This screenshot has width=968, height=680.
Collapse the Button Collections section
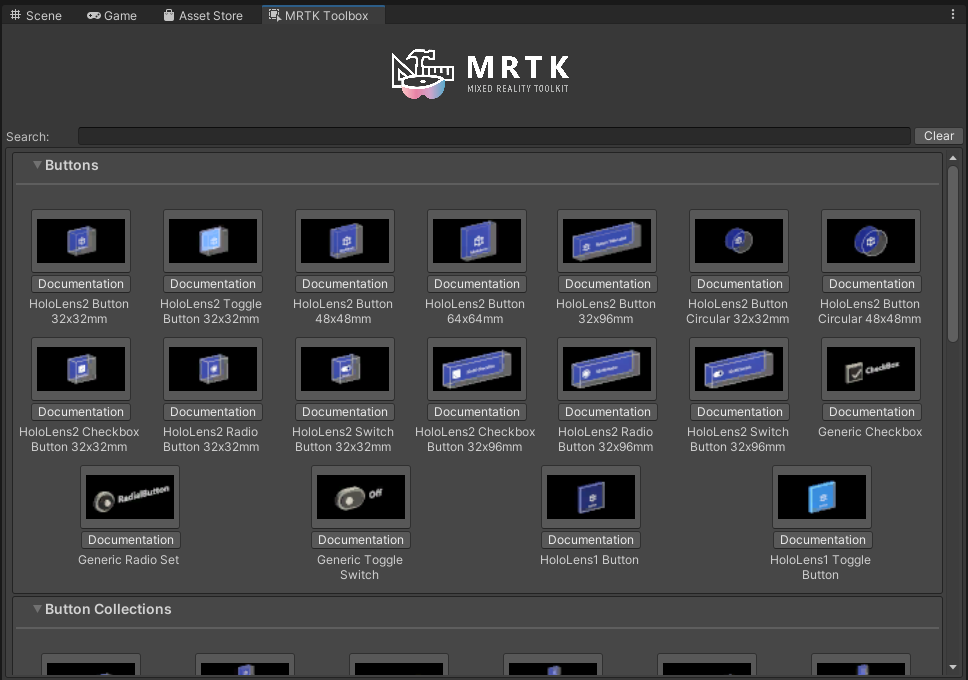coord(38,609)
